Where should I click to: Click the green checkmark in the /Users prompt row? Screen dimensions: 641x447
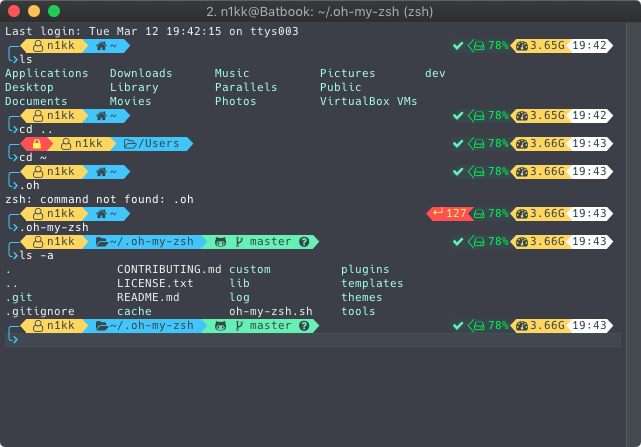(458, 144)
